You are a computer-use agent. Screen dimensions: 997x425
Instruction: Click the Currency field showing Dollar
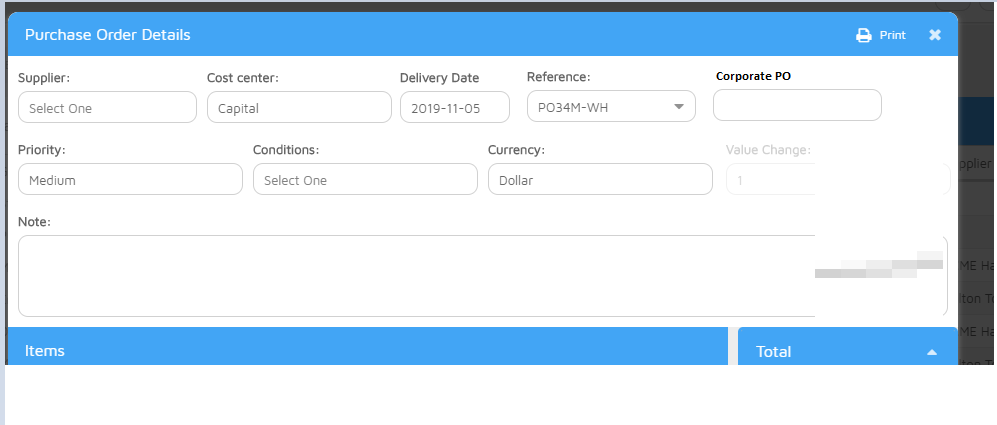tap(600, 180)
